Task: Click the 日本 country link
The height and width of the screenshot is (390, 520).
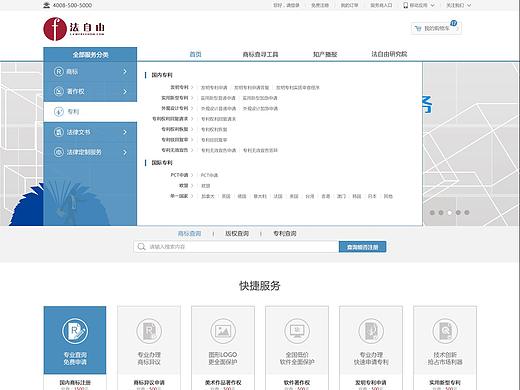Action: pos(372,196)
